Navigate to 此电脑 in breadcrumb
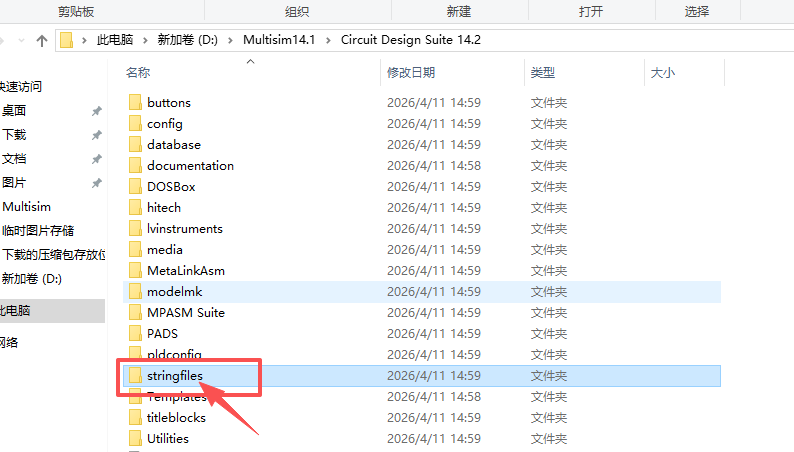This screenshot has width=794, height=452. [115, 40]
